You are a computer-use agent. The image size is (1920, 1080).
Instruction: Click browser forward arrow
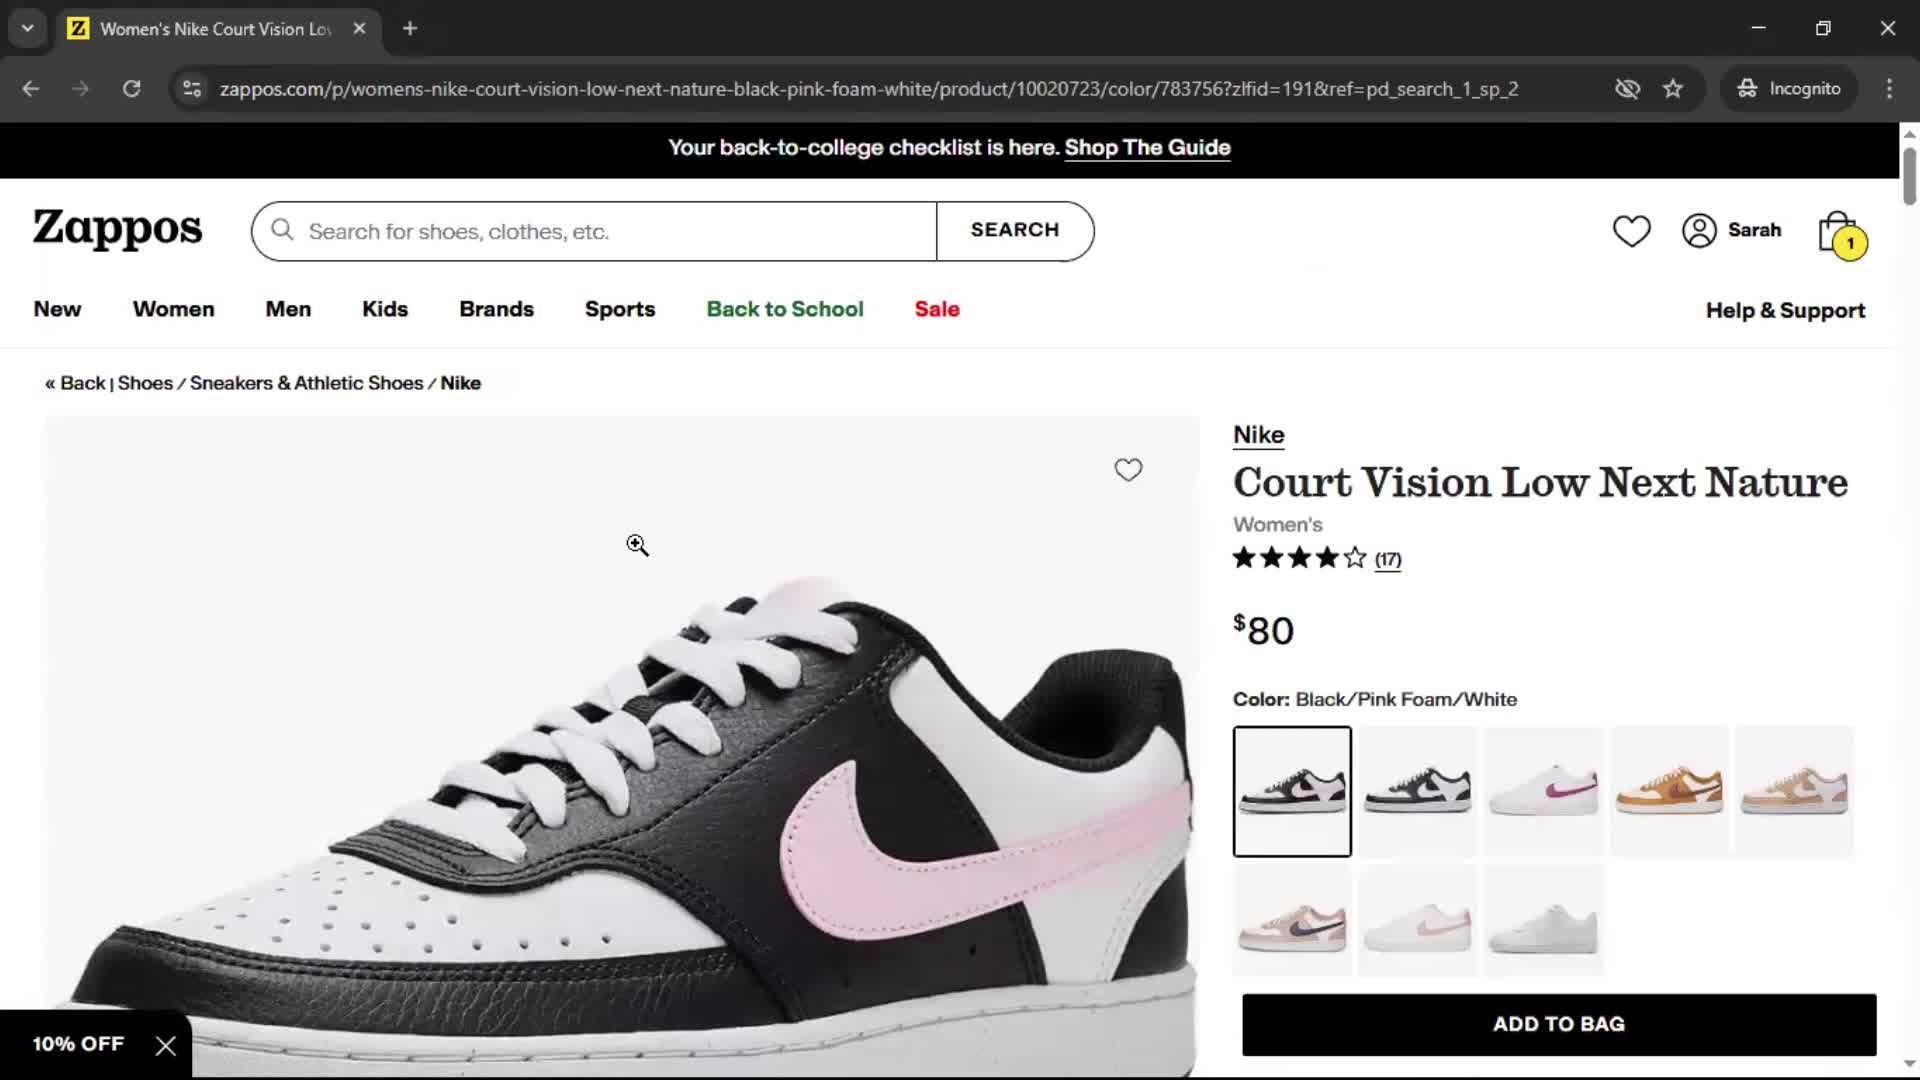(81, 89)
